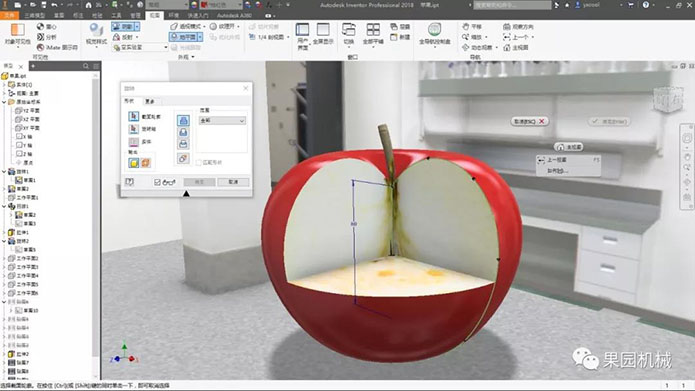This screenshot has width=695, height=391.
Task: Click the Axis selector icon in revolve dialog
Action: click(133, 129)
